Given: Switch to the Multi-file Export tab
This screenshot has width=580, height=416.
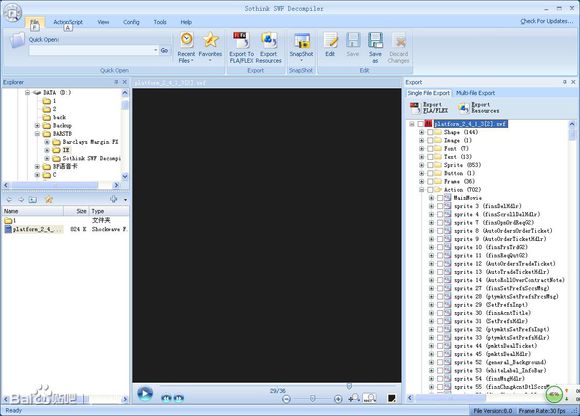Looking at the screenshot, I should (475, 93).
